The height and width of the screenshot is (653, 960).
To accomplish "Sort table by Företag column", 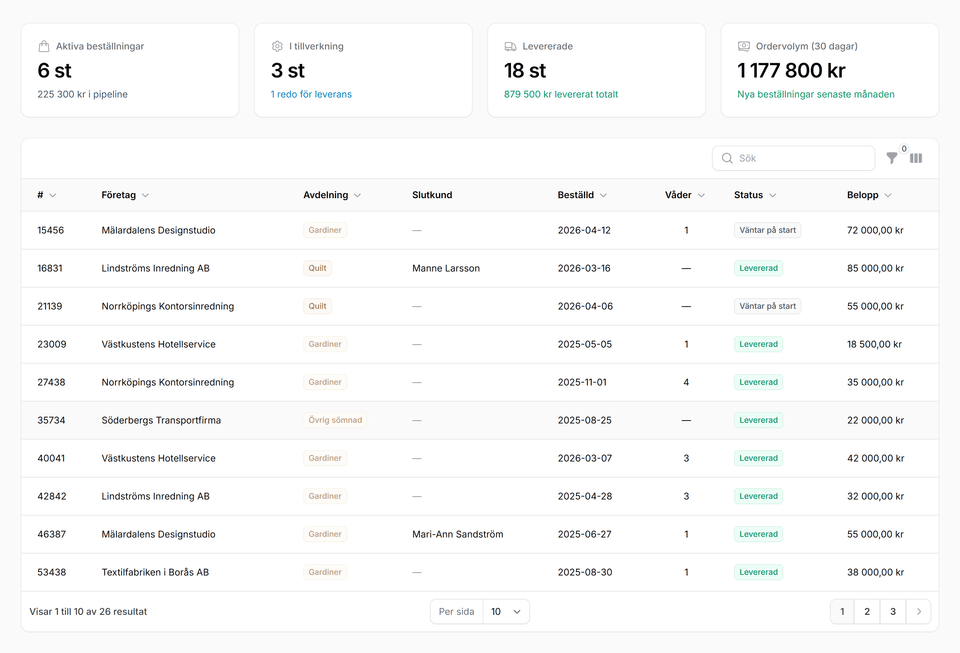I will click(x=125, y=195).
